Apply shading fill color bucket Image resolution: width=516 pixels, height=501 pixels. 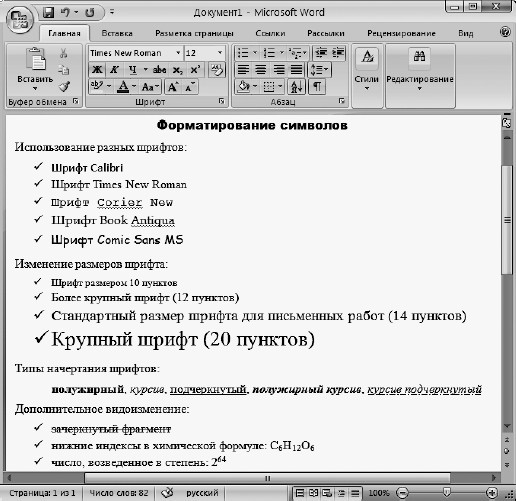(x=244, y=87)
